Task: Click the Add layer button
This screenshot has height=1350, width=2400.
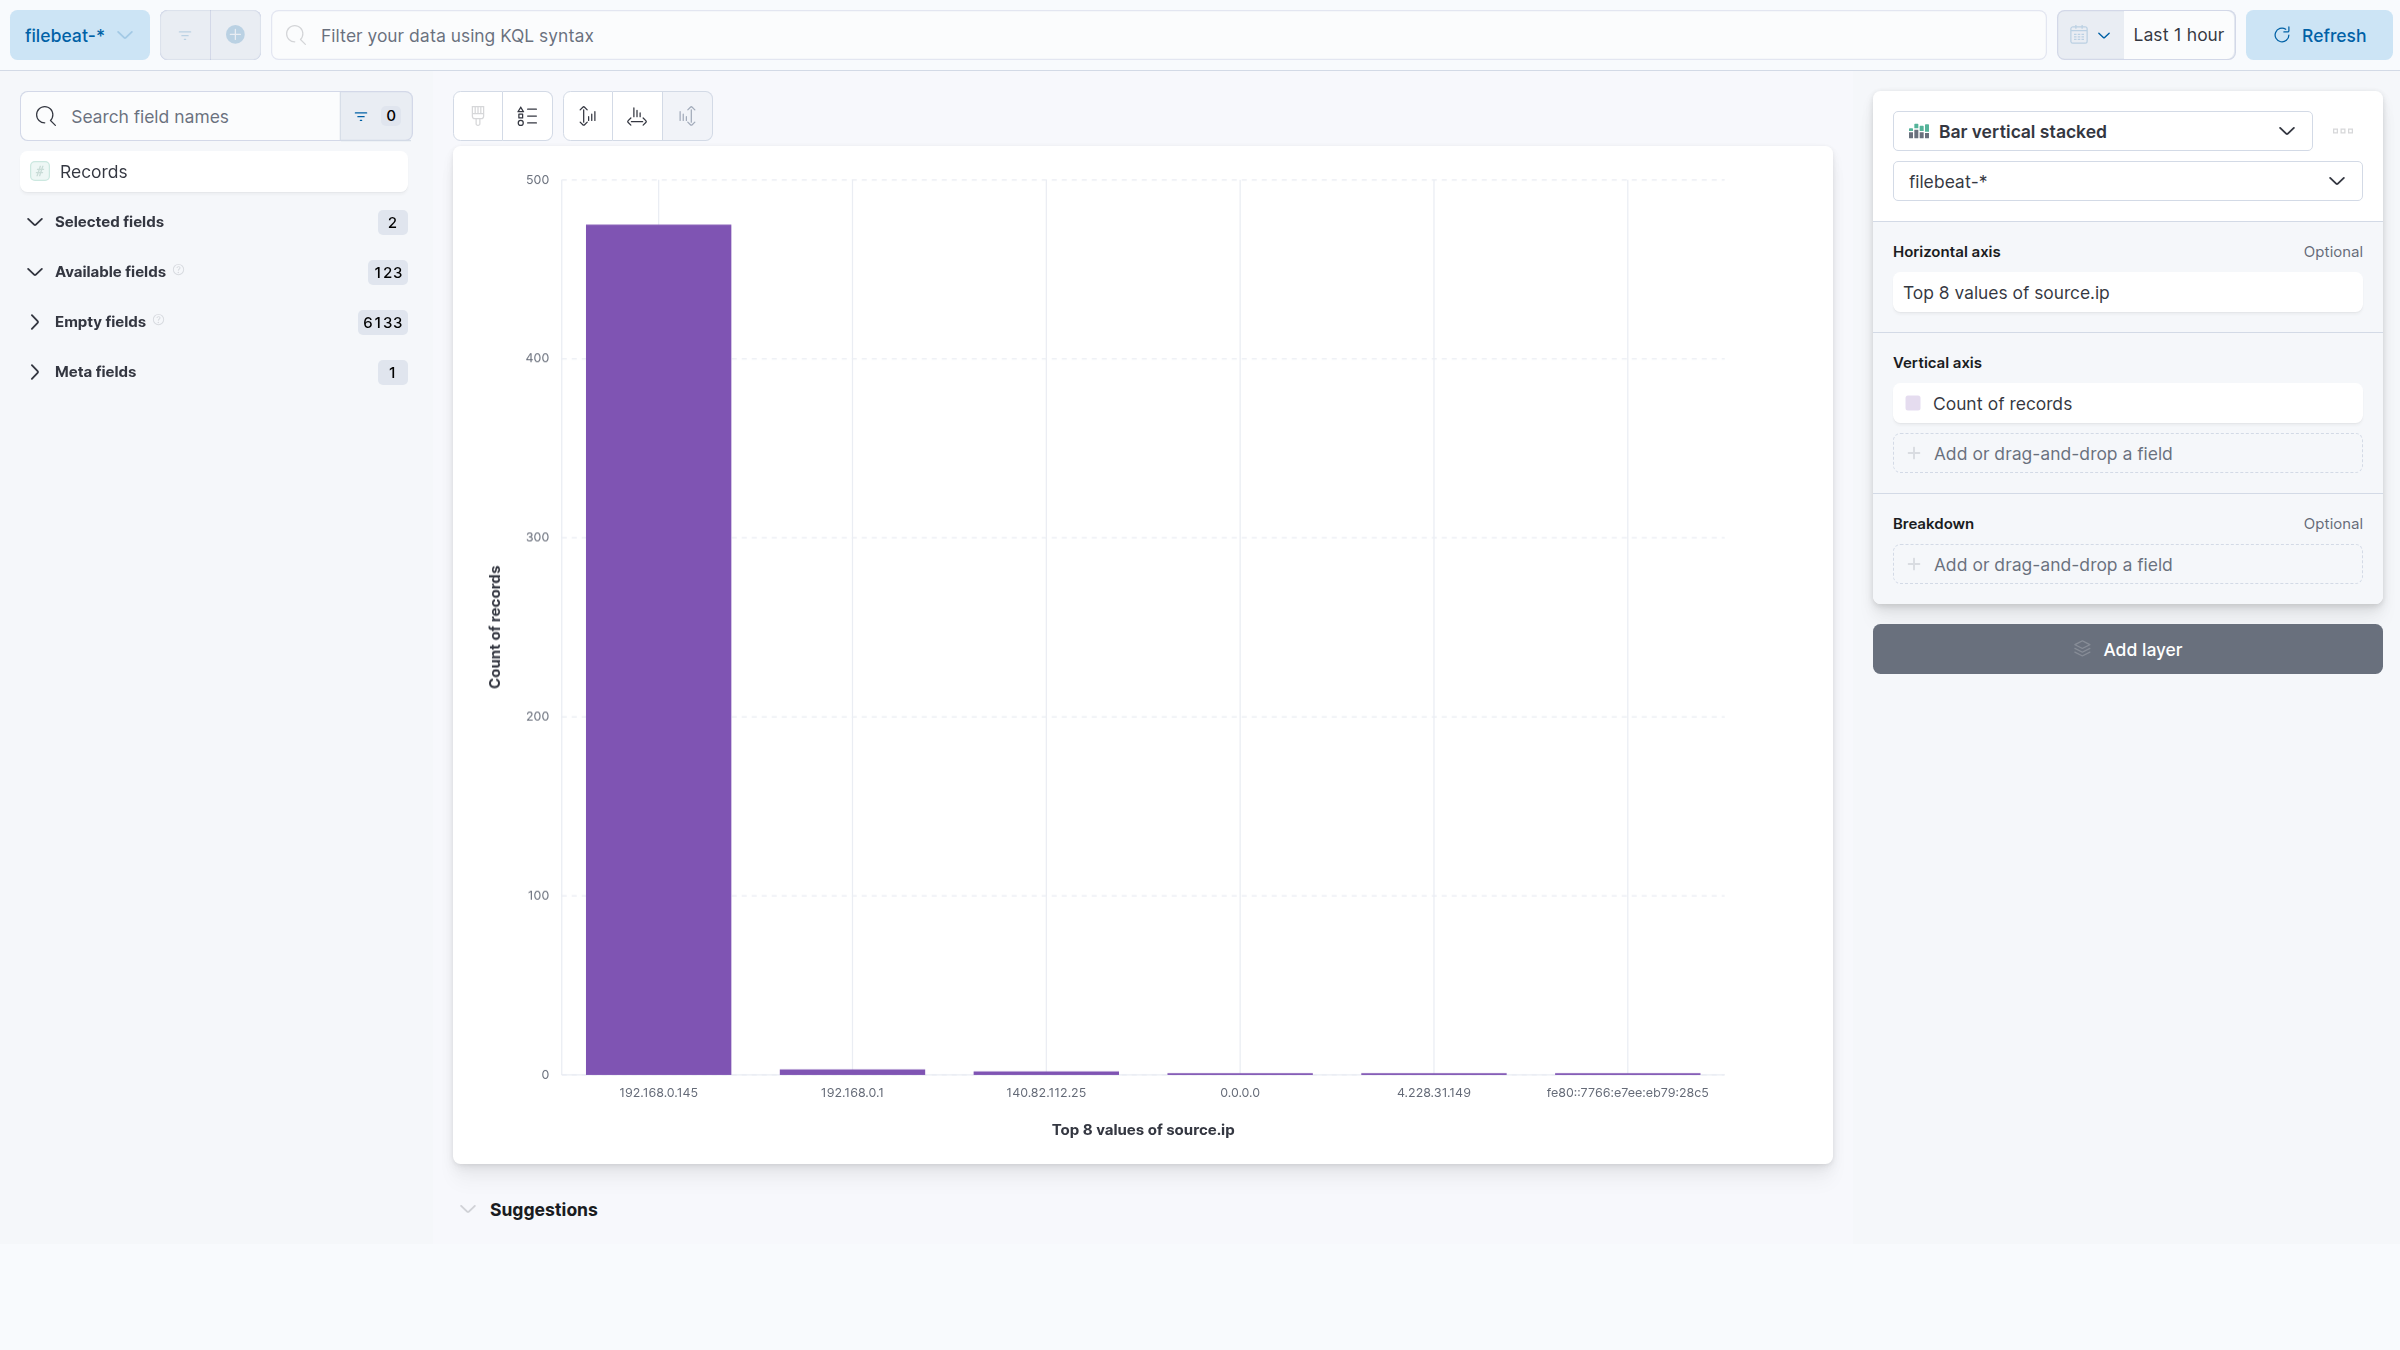Action: pyautogui.click(x=2127, y=649)
